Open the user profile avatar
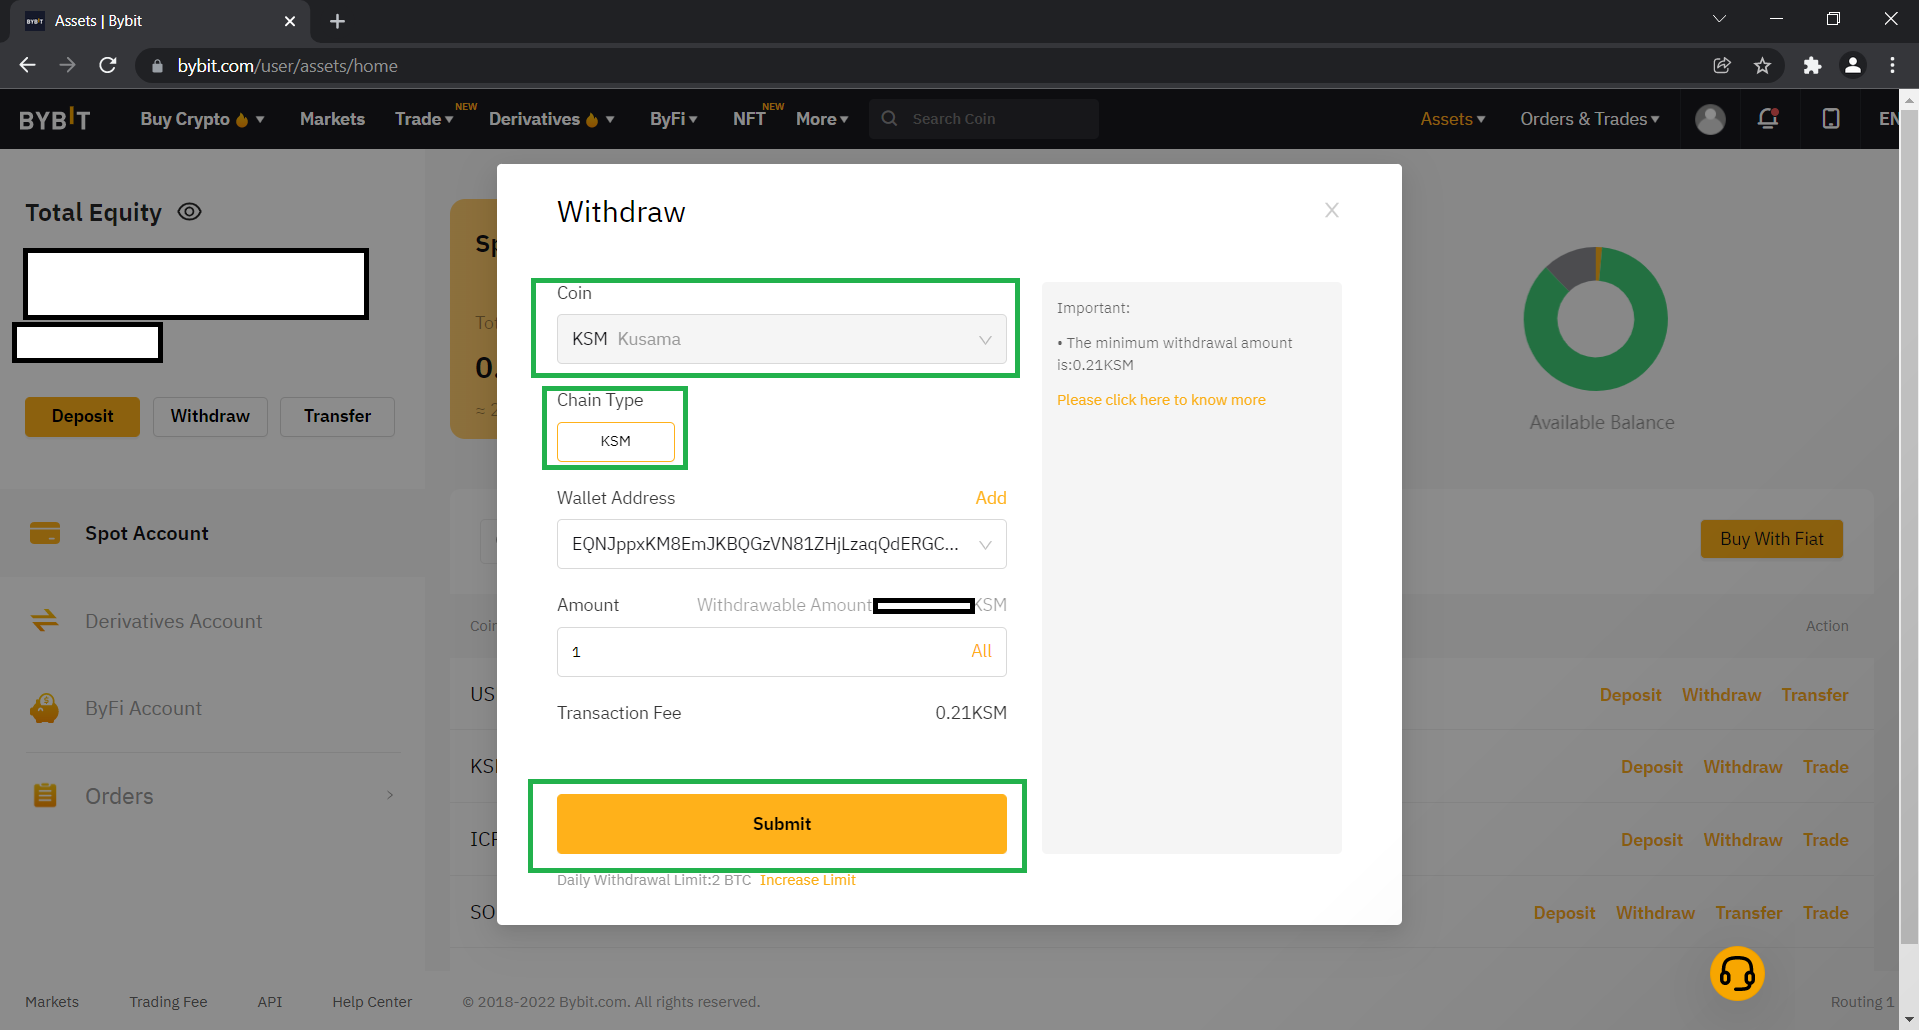The height and width of the screenshot is (1030, 1919). click(x=1710, y=119)
